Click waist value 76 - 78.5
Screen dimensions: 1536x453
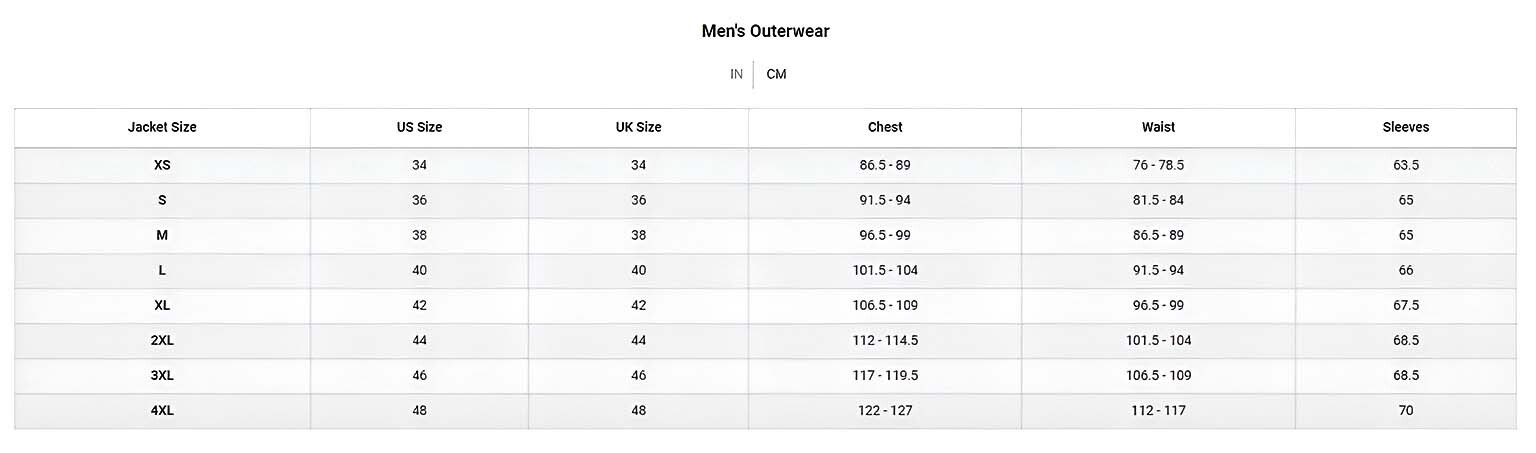pos(1158,165)
